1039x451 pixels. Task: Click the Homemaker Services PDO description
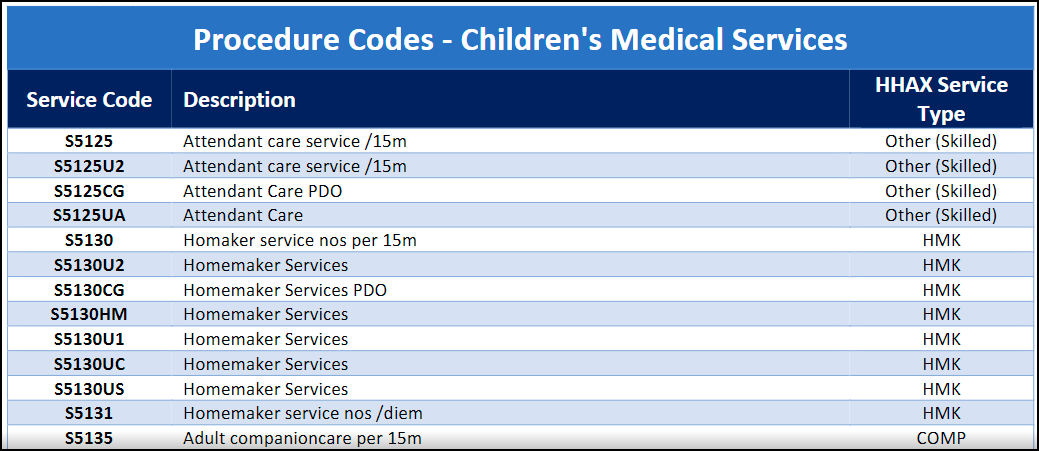(284, 290)
